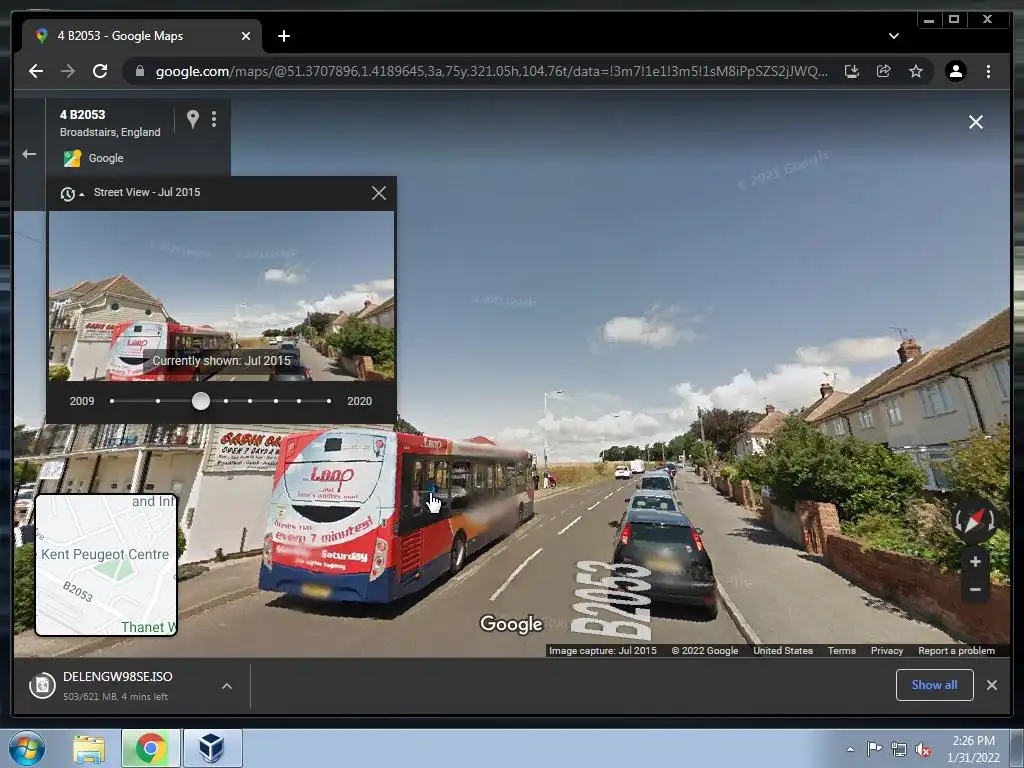This screenshot has height=768, width=1024.
Task: Open the three-dot options next to address
Action: pyautogui.click(x=214, y=119)
